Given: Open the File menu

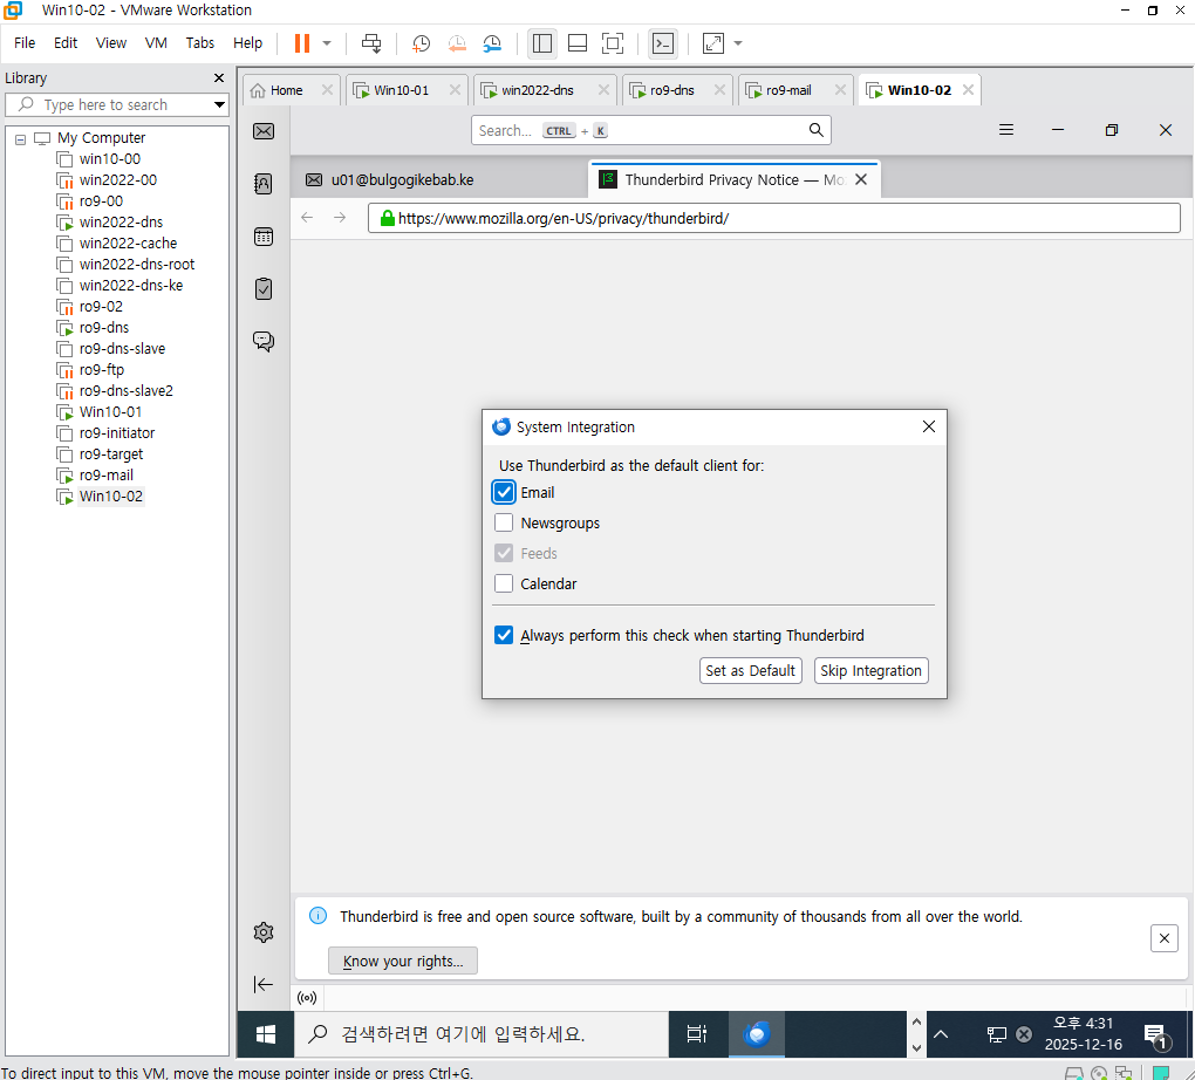Looking at the screenshot, I should 24,43.
